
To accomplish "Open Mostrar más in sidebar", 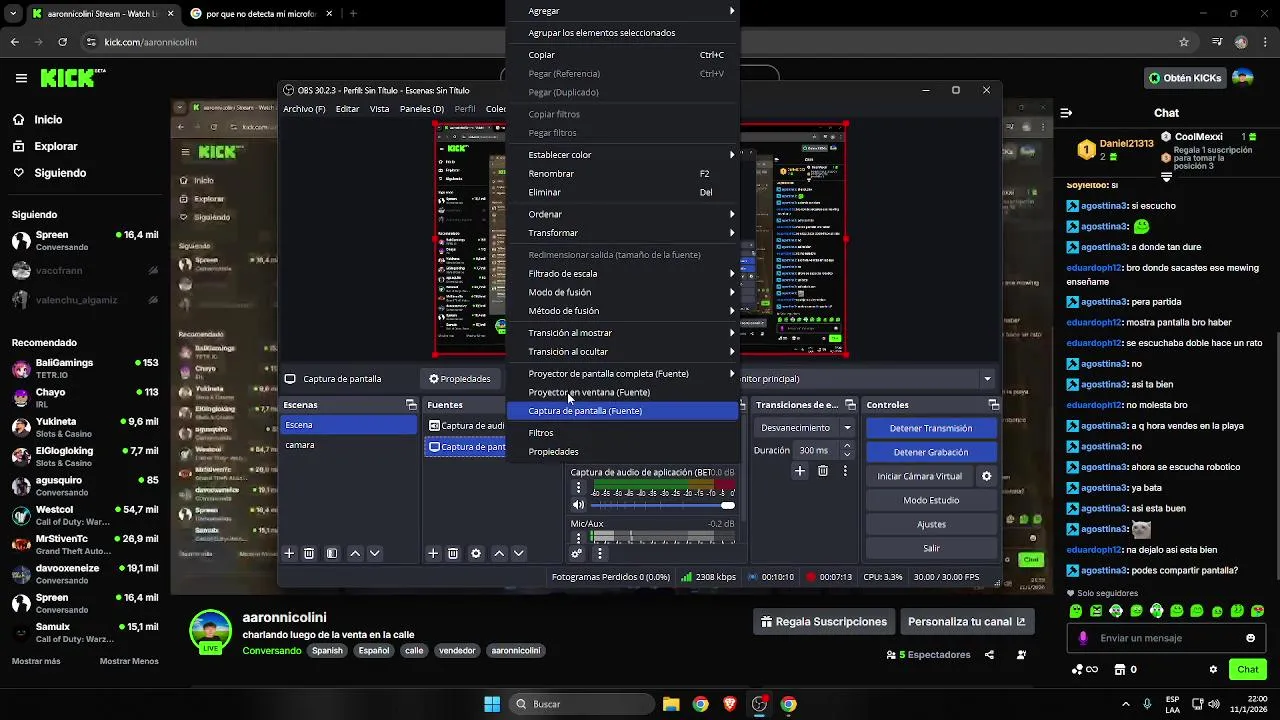I will 36,661.
